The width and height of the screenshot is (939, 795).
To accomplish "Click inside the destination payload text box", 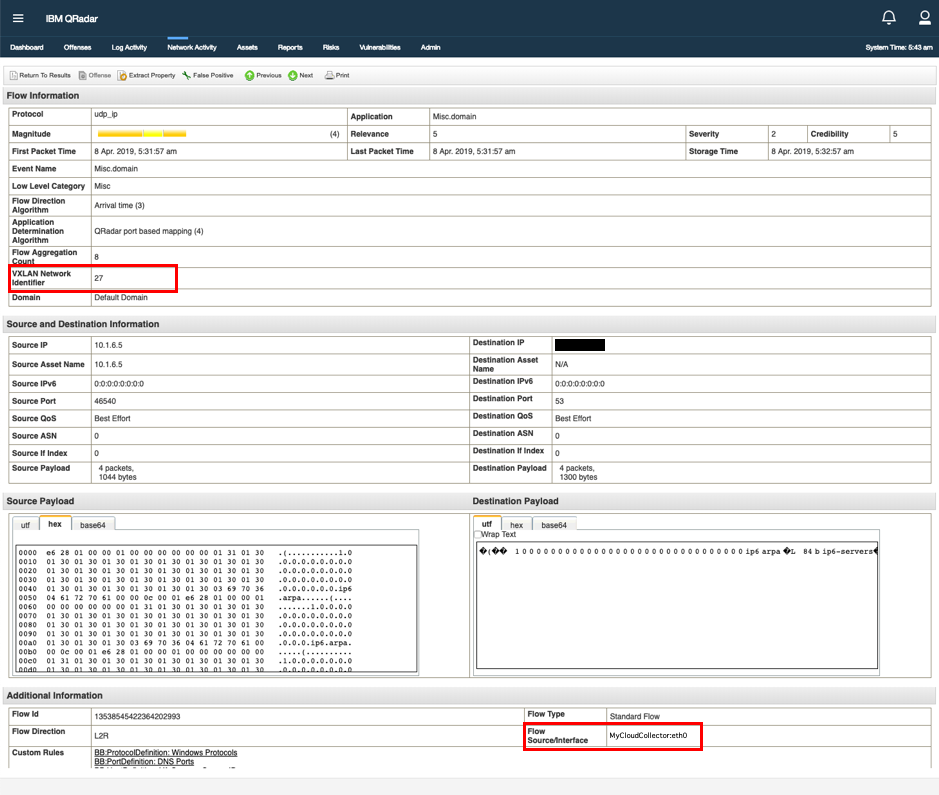I will pos(677,605).
